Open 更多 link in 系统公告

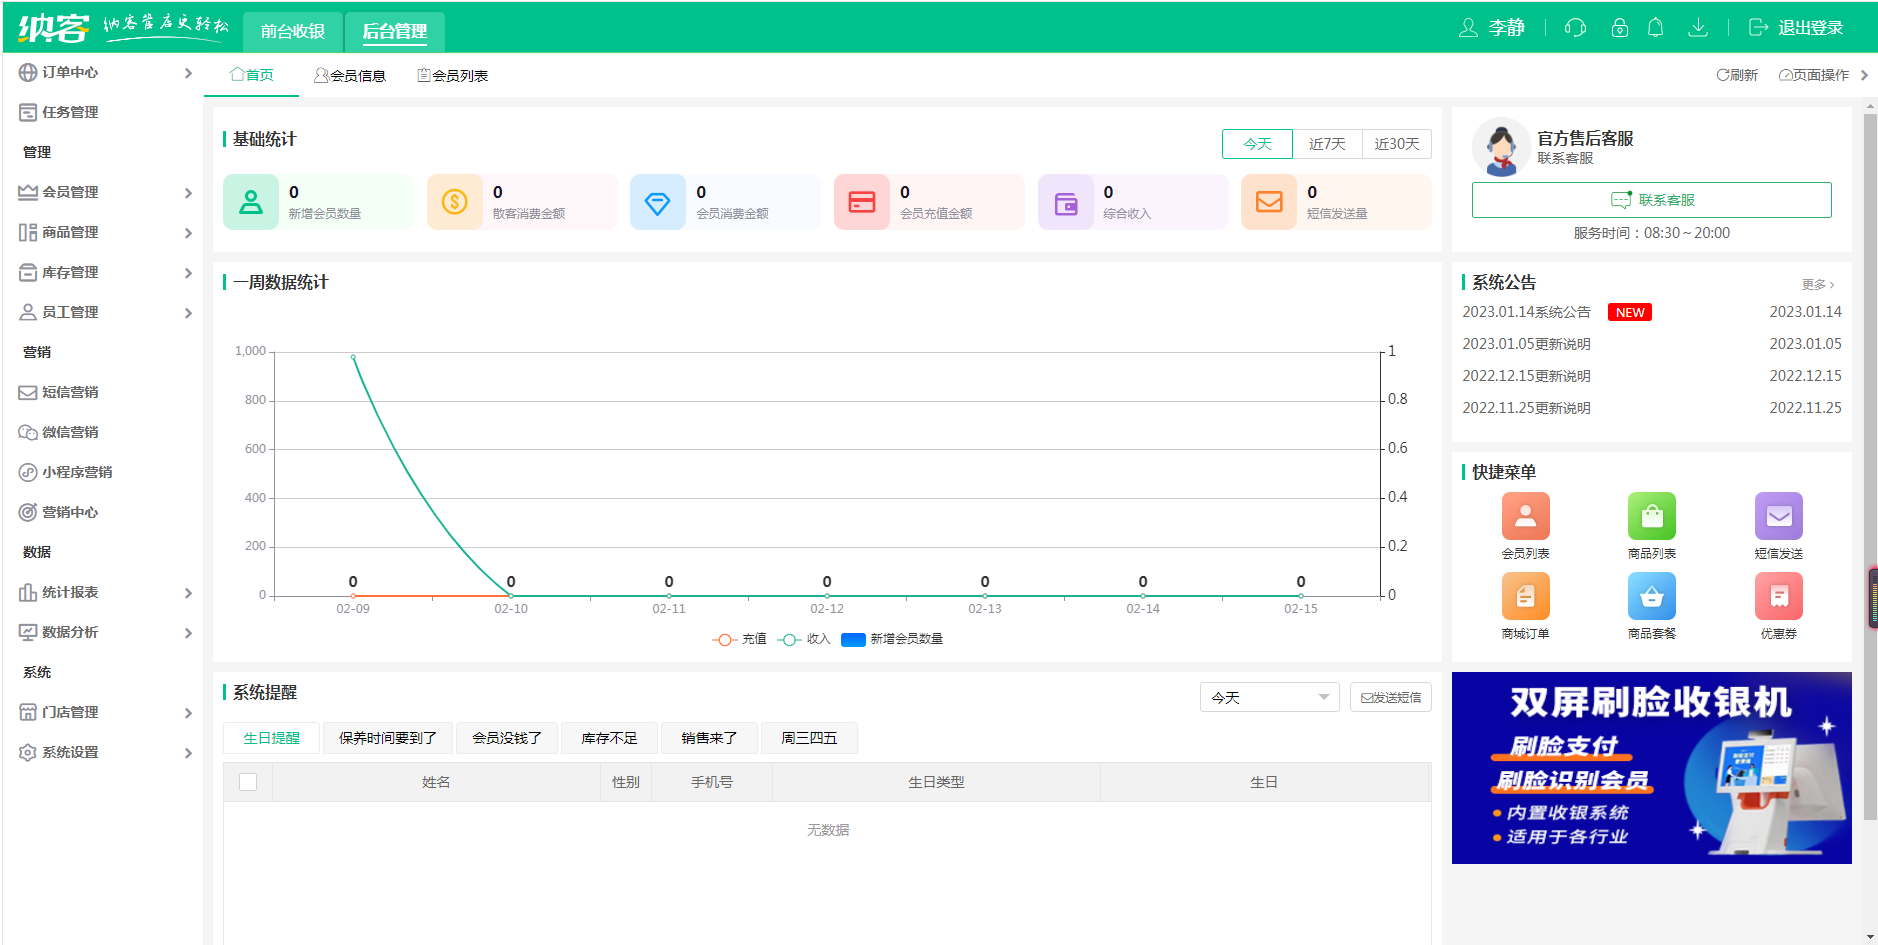(x=1816, y=284)
